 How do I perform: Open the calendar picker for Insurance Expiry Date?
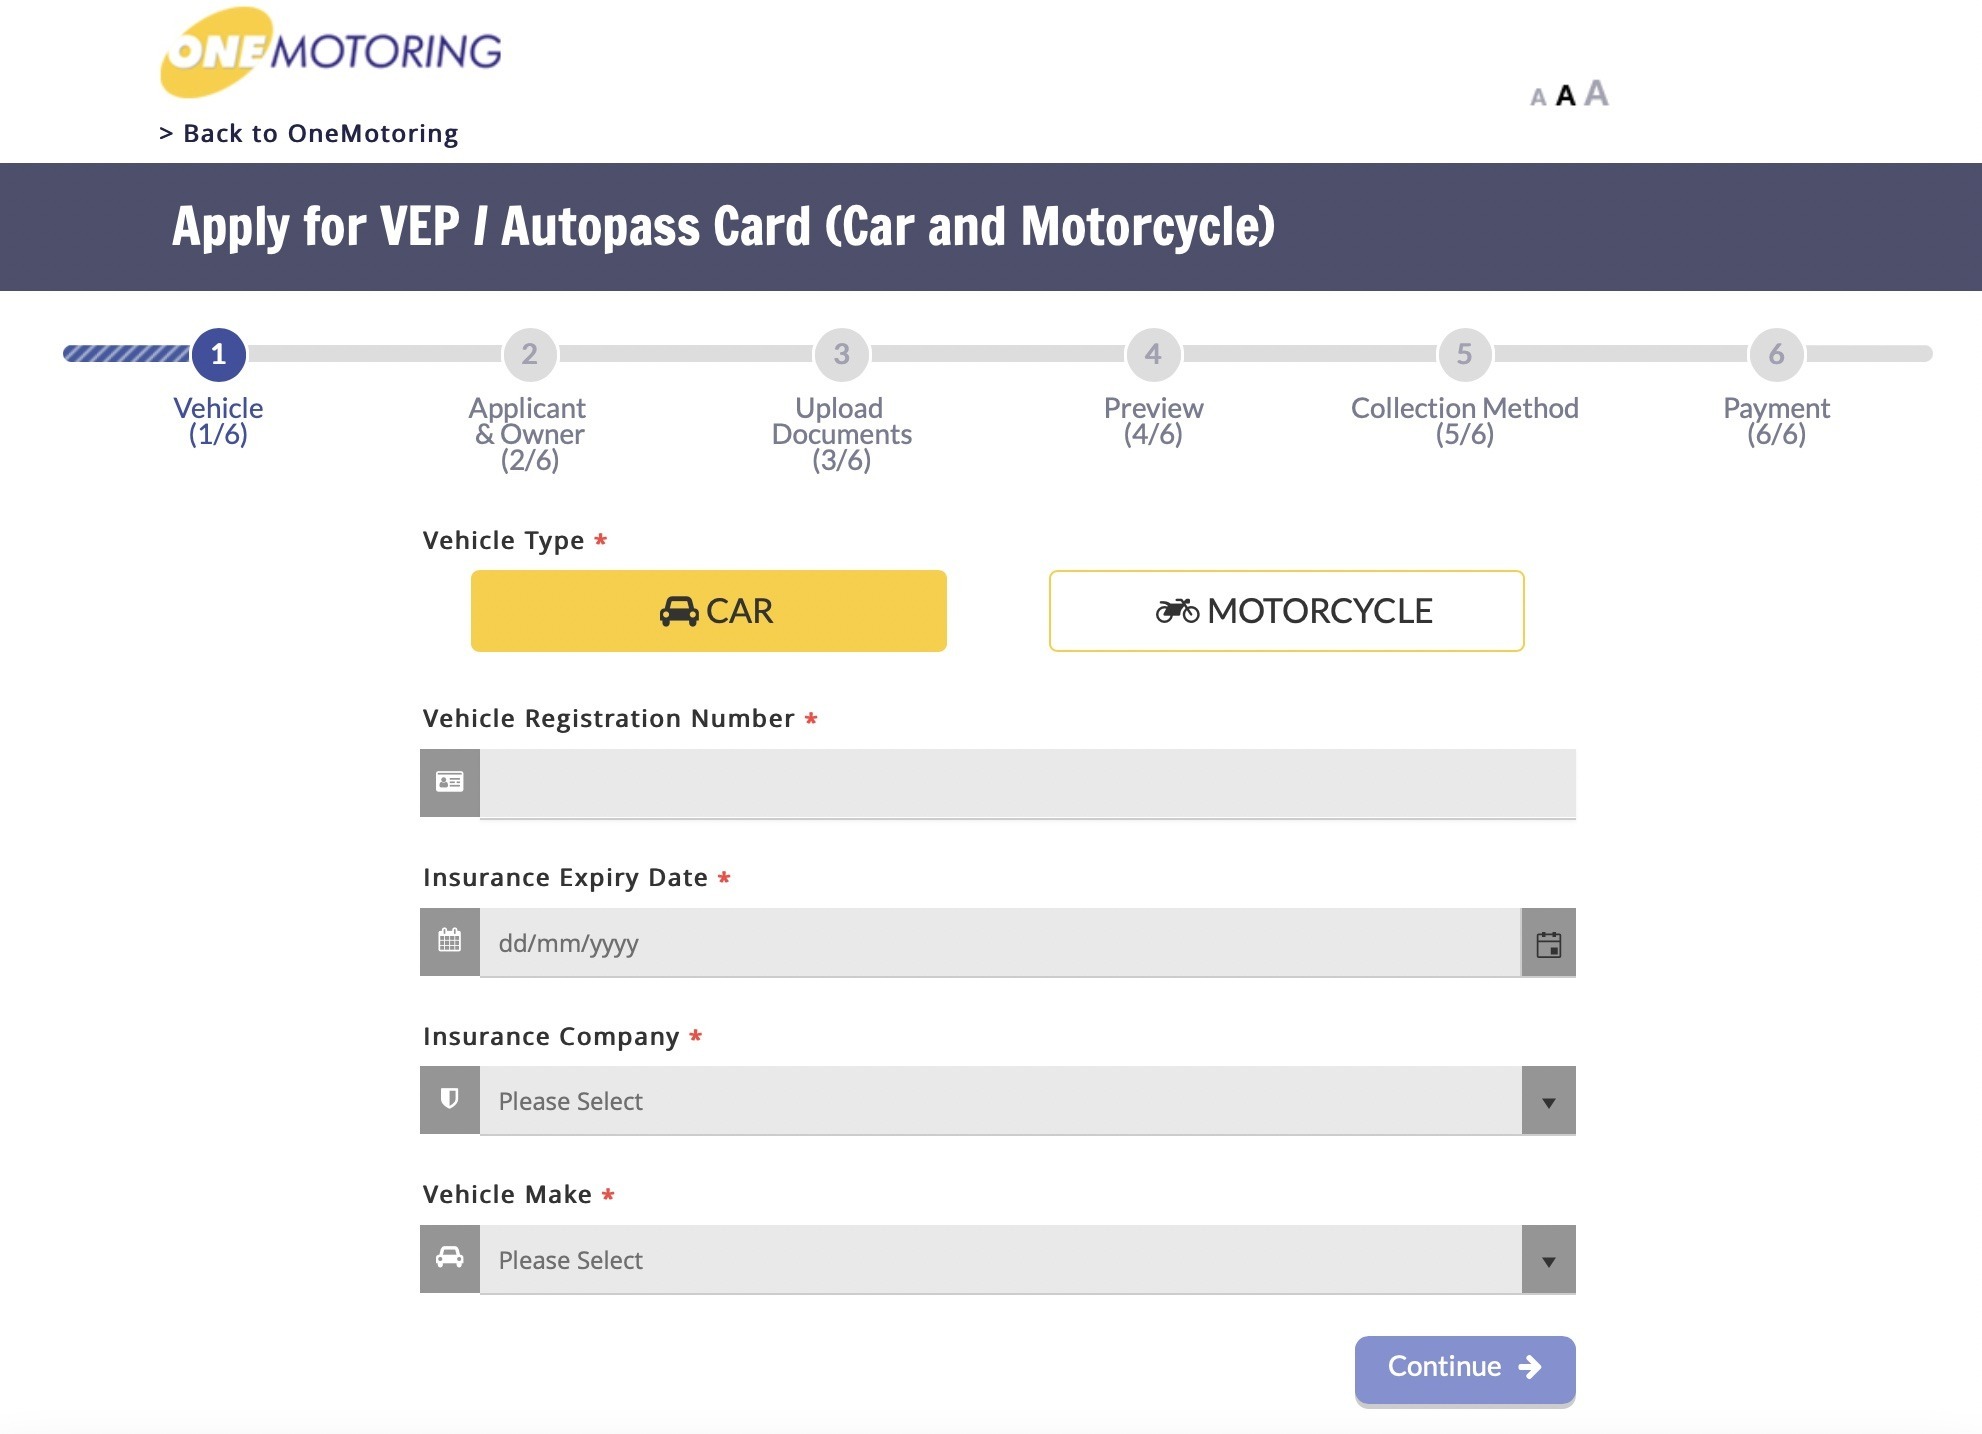pos(1549,942)
